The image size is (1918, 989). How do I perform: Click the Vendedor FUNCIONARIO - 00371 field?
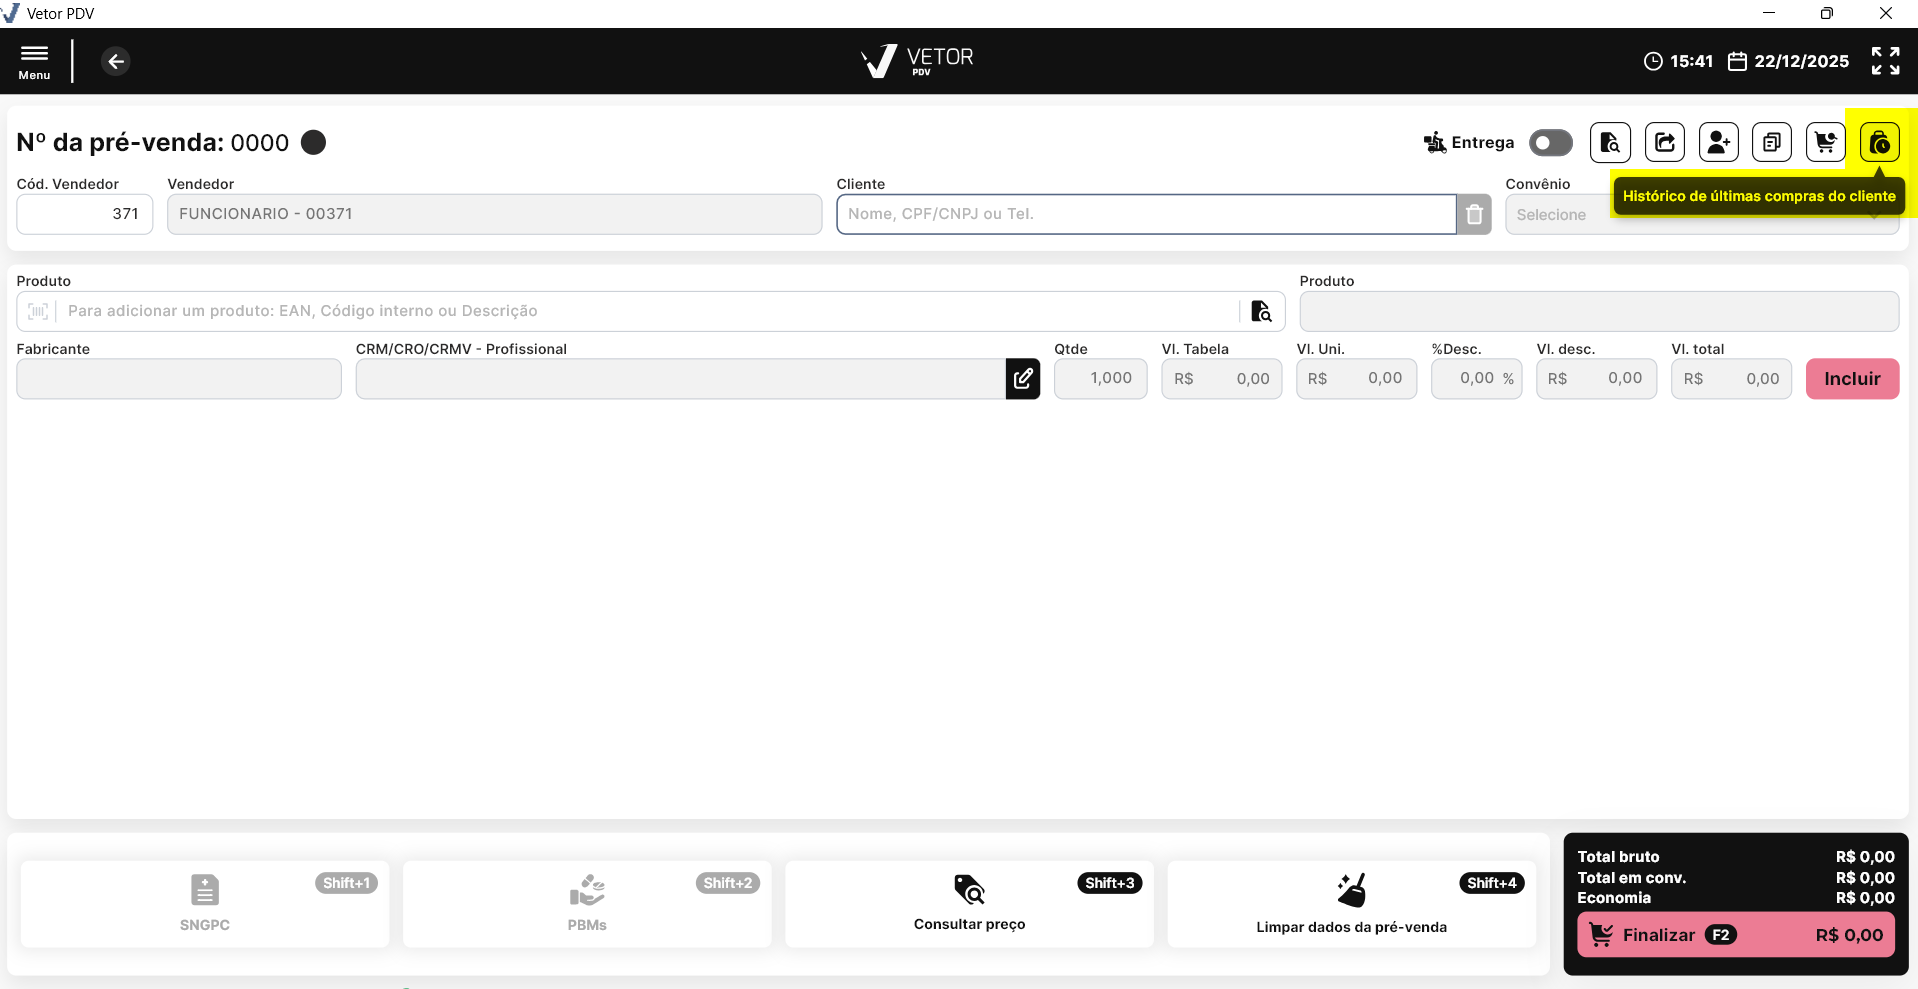pyautogui.click(x=494, y=214)
